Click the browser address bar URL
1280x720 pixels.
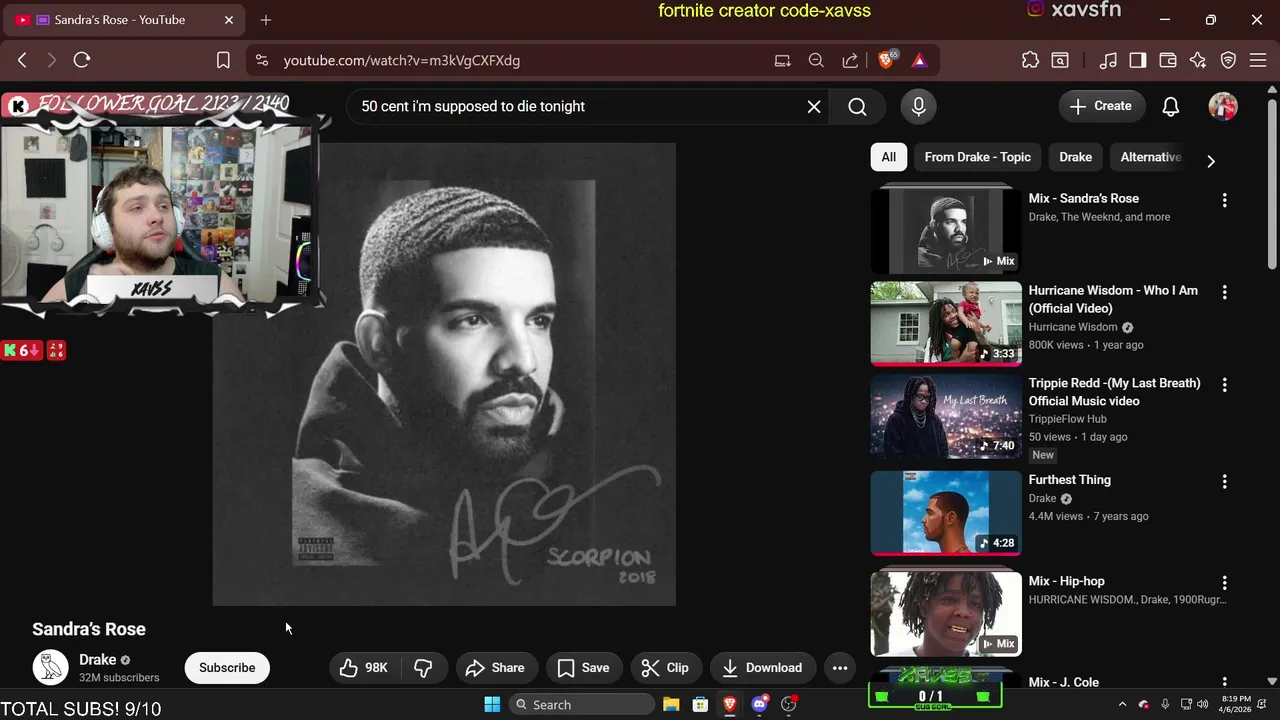pyautogui.click(x=401, y=60)
